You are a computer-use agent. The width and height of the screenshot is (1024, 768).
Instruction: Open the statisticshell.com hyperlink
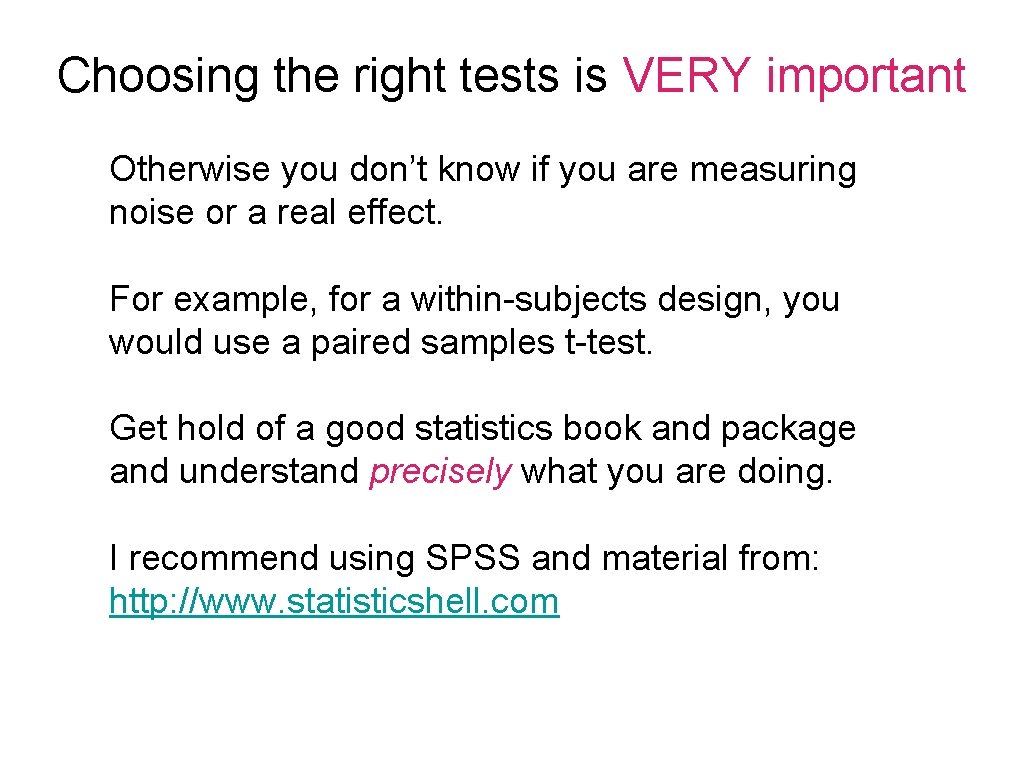tap(334, 601)
